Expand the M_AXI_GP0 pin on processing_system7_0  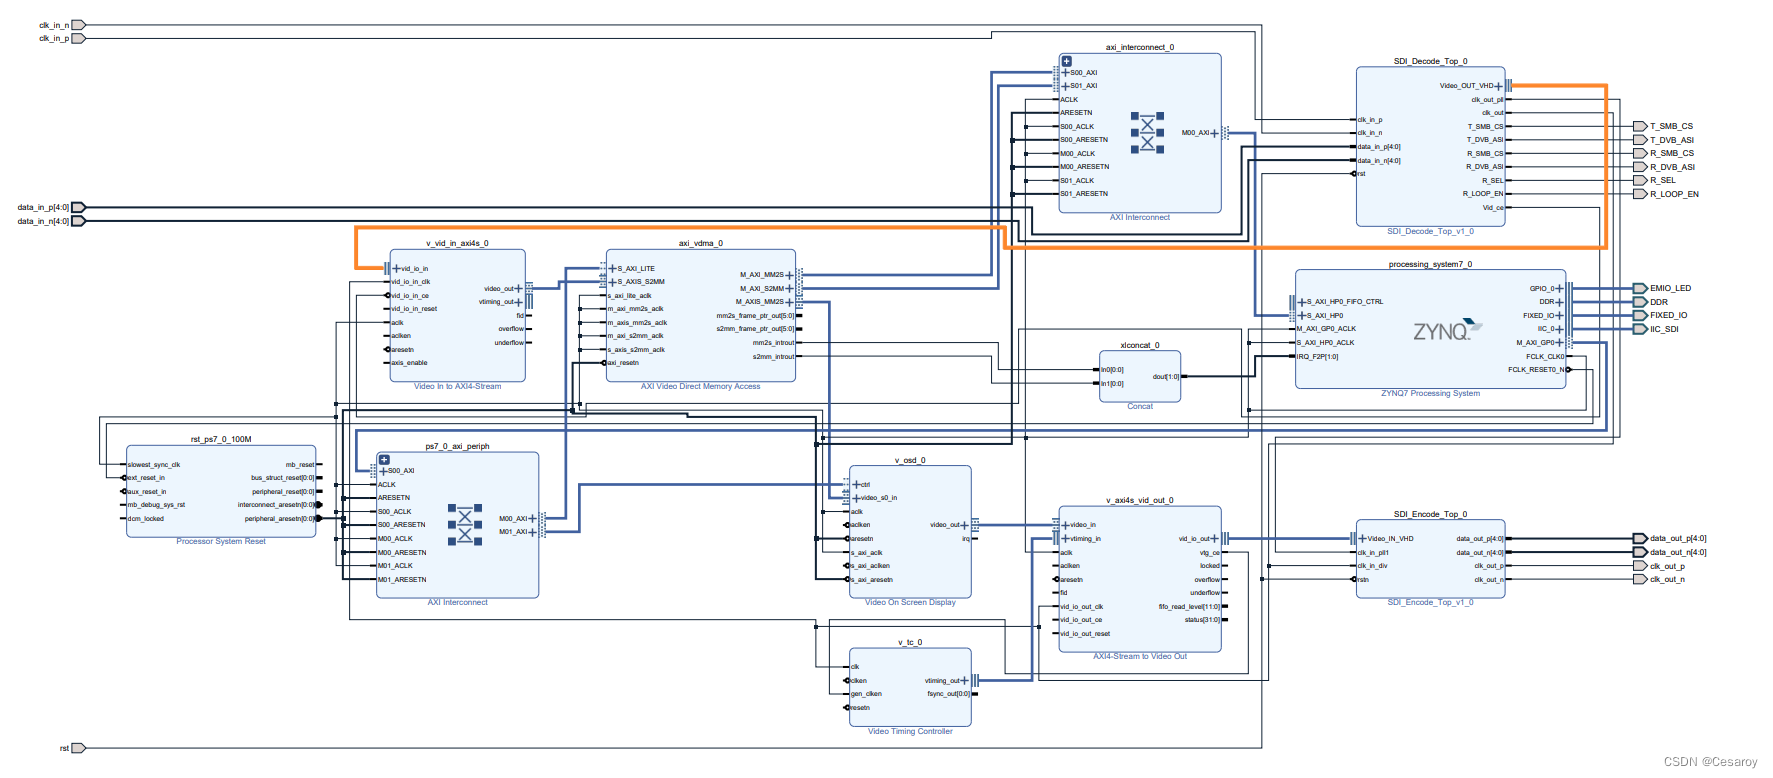pyautogui.click(x=1559, y=343)
